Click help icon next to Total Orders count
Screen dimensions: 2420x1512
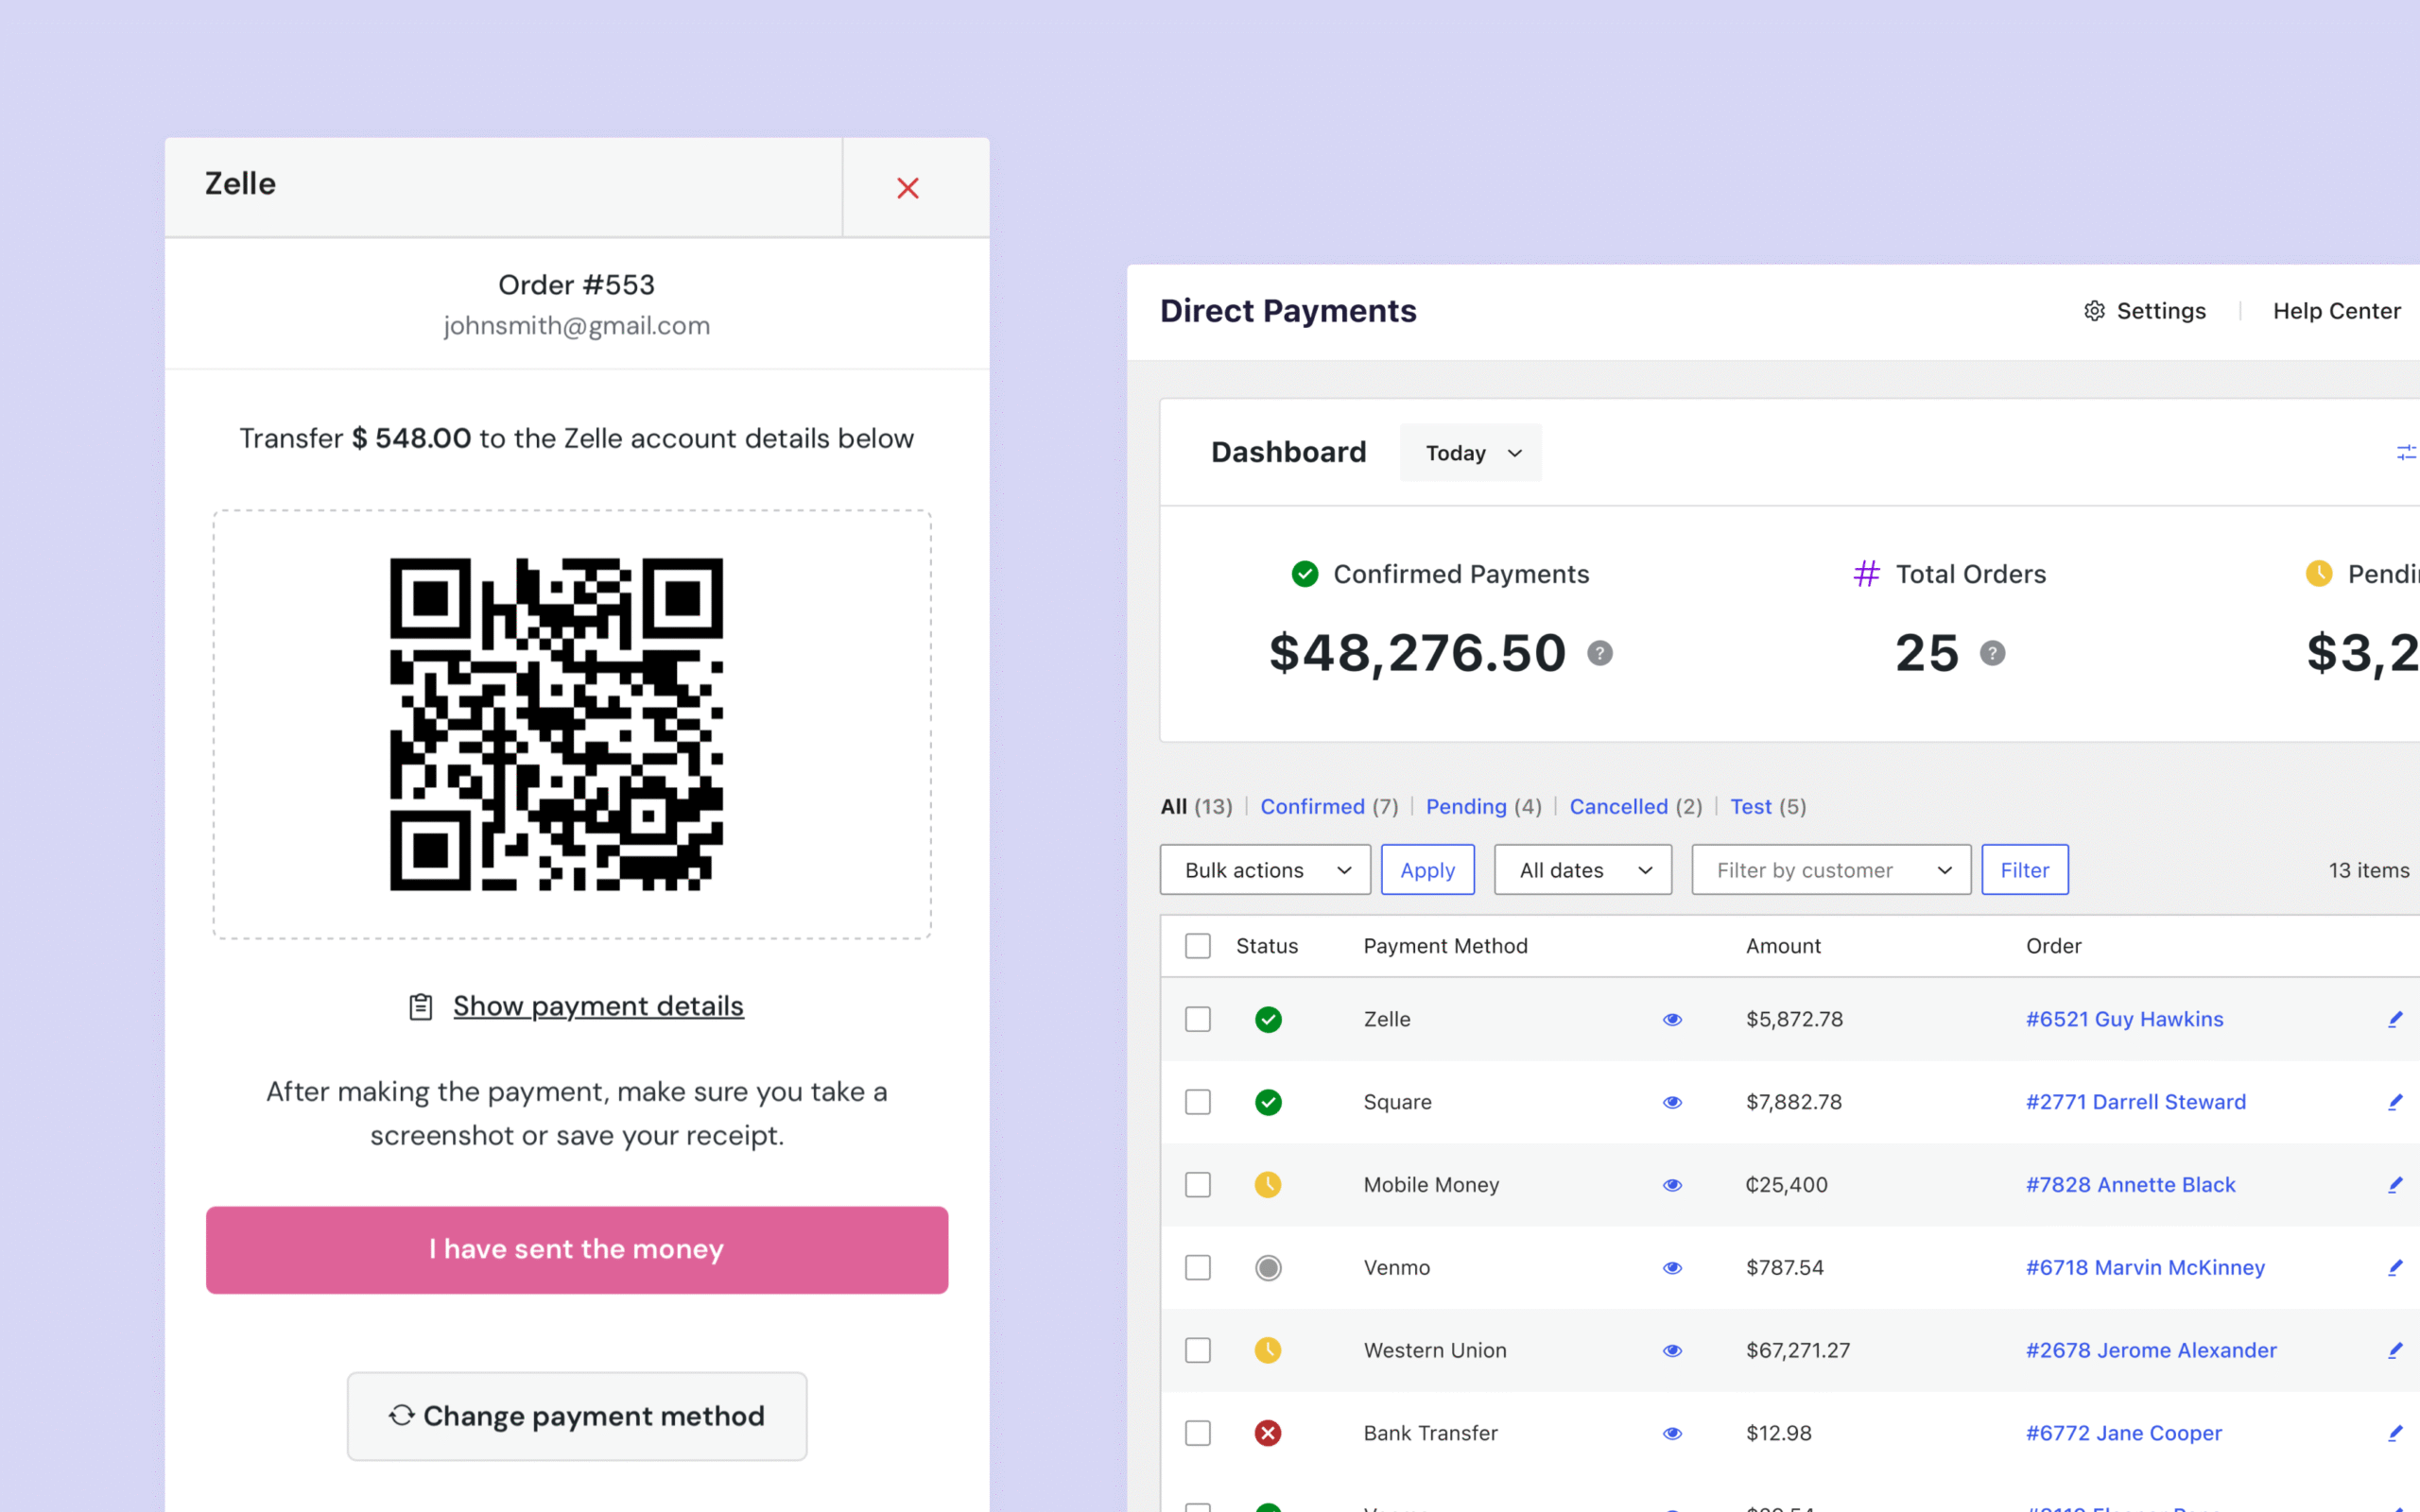point(1992,653)
